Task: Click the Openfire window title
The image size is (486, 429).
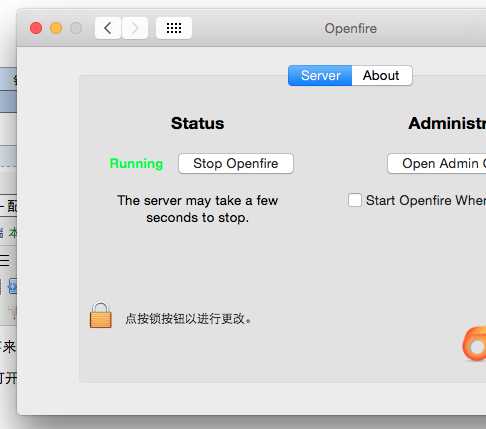Action: [x=351, y=29]
